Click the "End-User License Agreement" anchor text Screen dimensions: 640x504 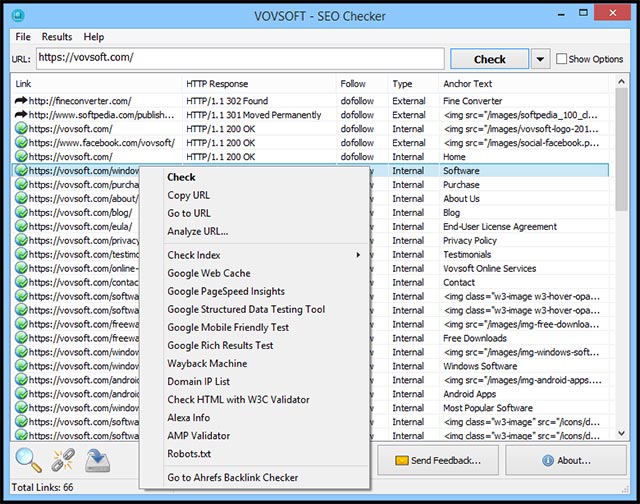tap(500, 226)
